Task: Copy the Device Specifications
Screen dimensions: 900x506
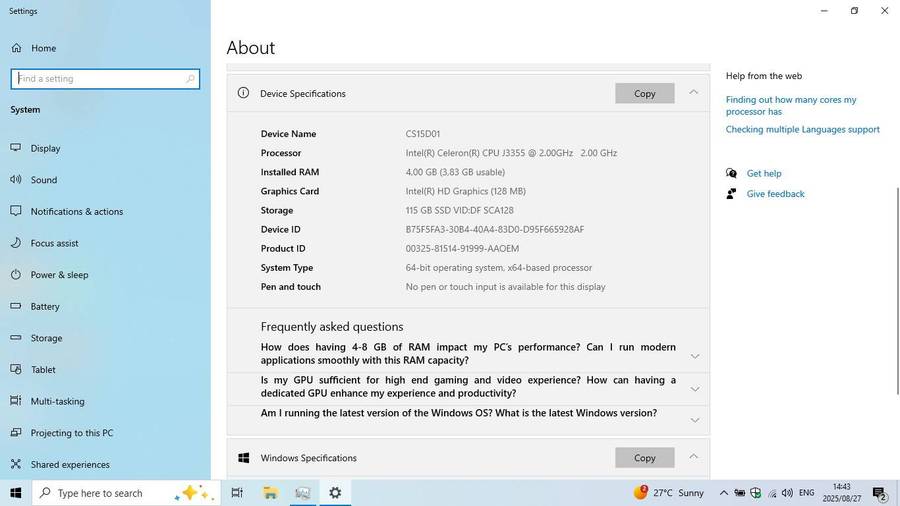Action: click(x=645, y=94)
